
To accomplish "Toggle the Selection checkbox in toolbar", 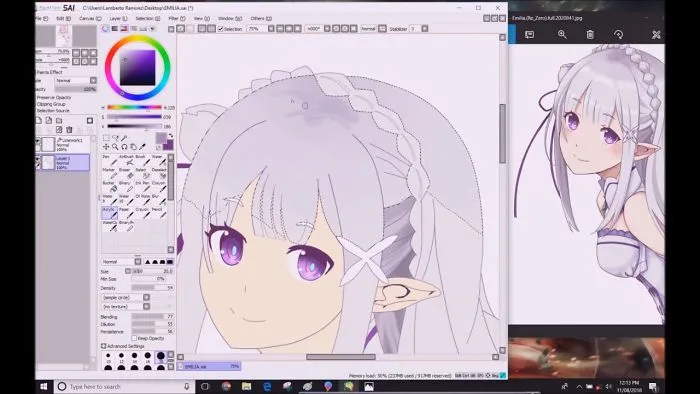I will click(x=220, y=29).
